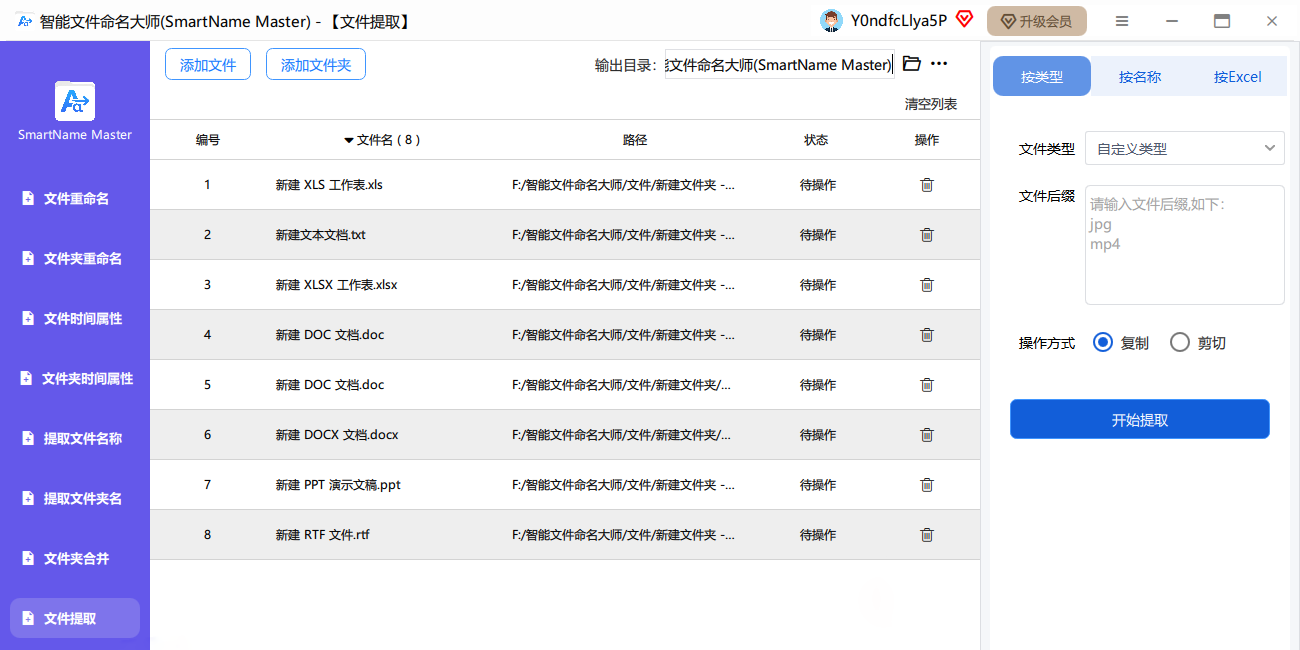Open 文件夹合并 in the sidebar
Screen dimensions: 1300x650
[x=75, y=558]
